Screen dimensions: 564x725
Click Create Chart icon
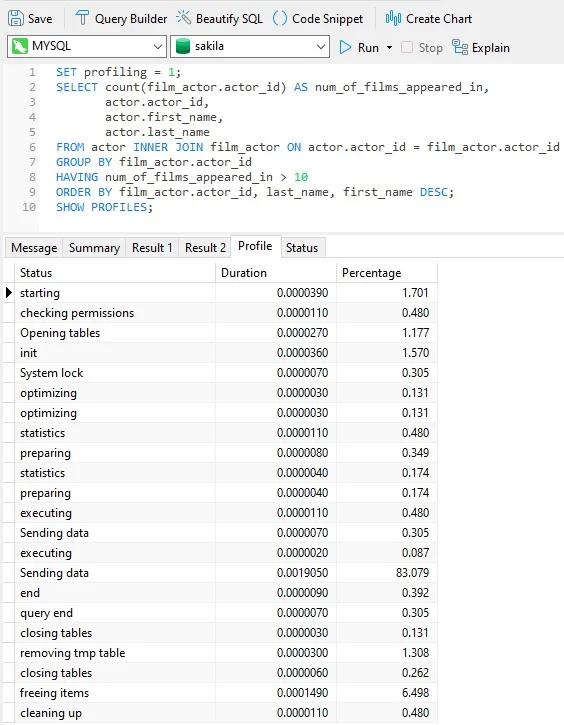tap(393, 18)
